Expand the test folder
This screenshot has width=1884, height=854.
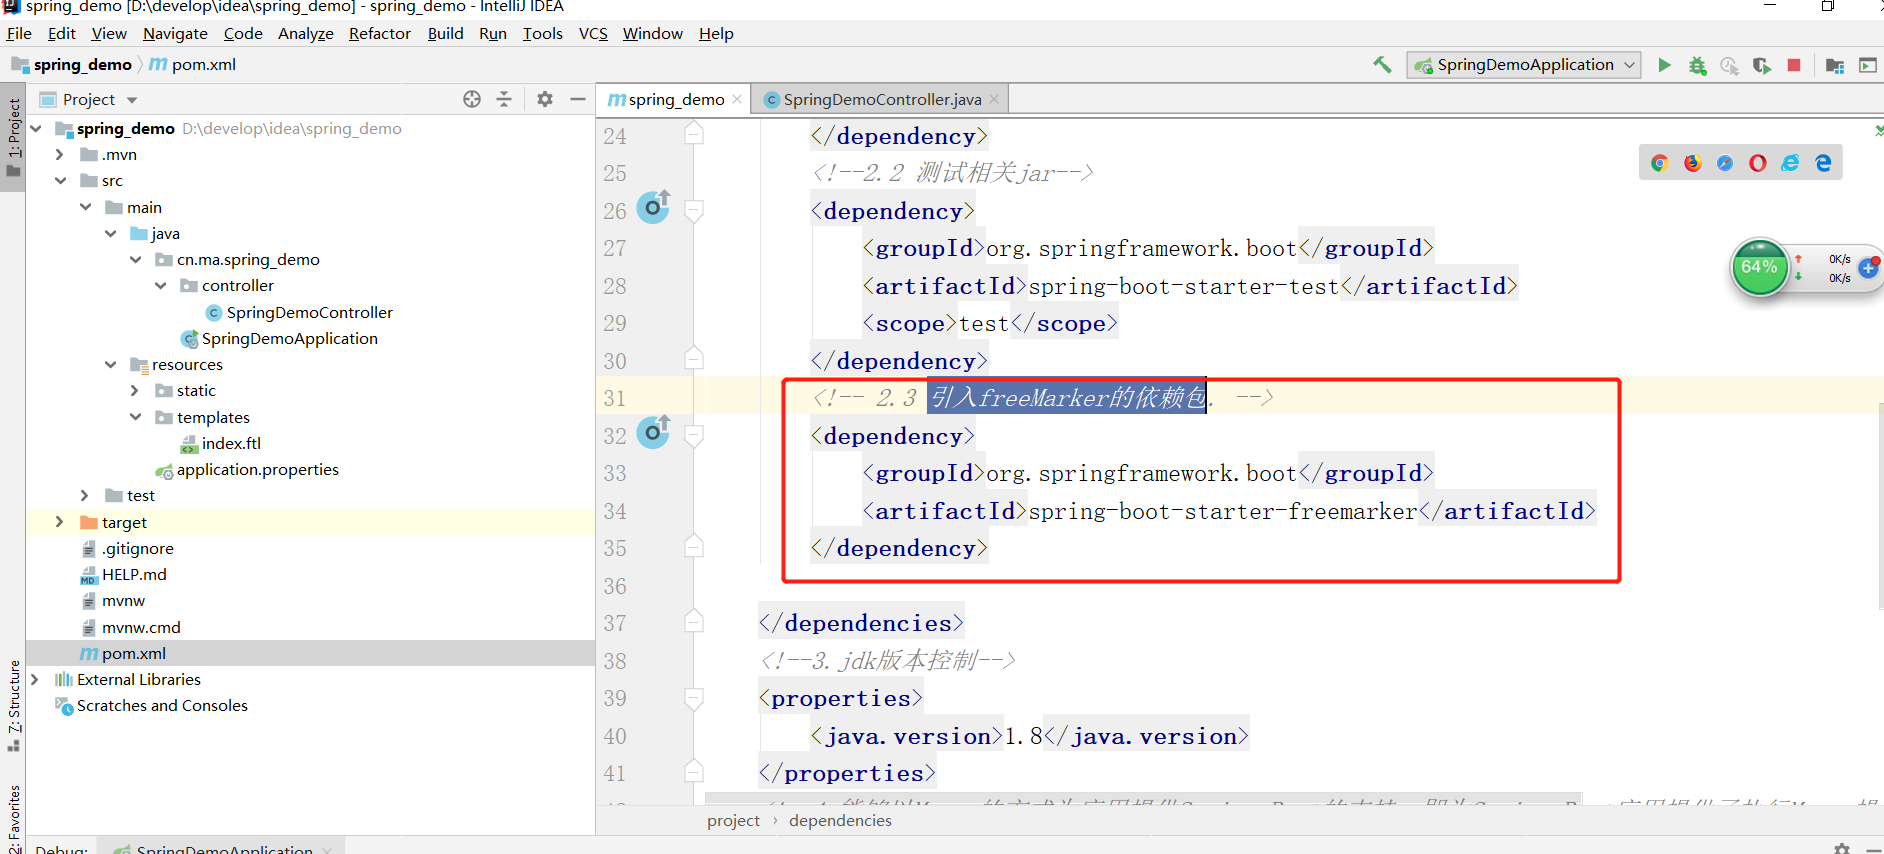[85, 495]
